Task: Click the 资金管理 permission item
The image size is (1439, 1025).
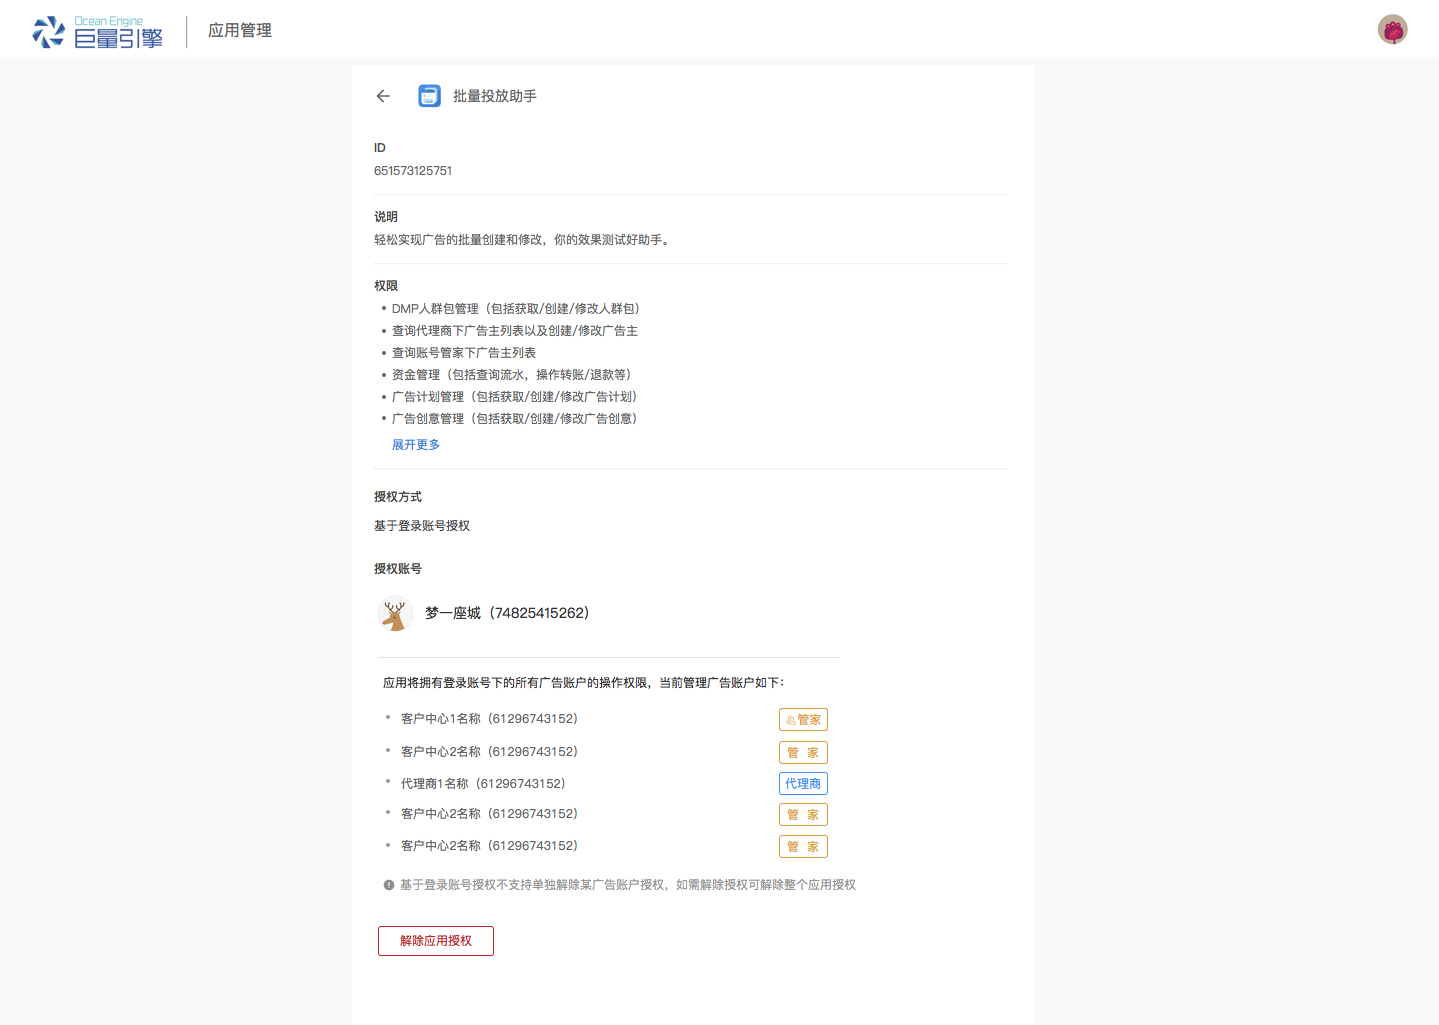Action: pos(511,375)
